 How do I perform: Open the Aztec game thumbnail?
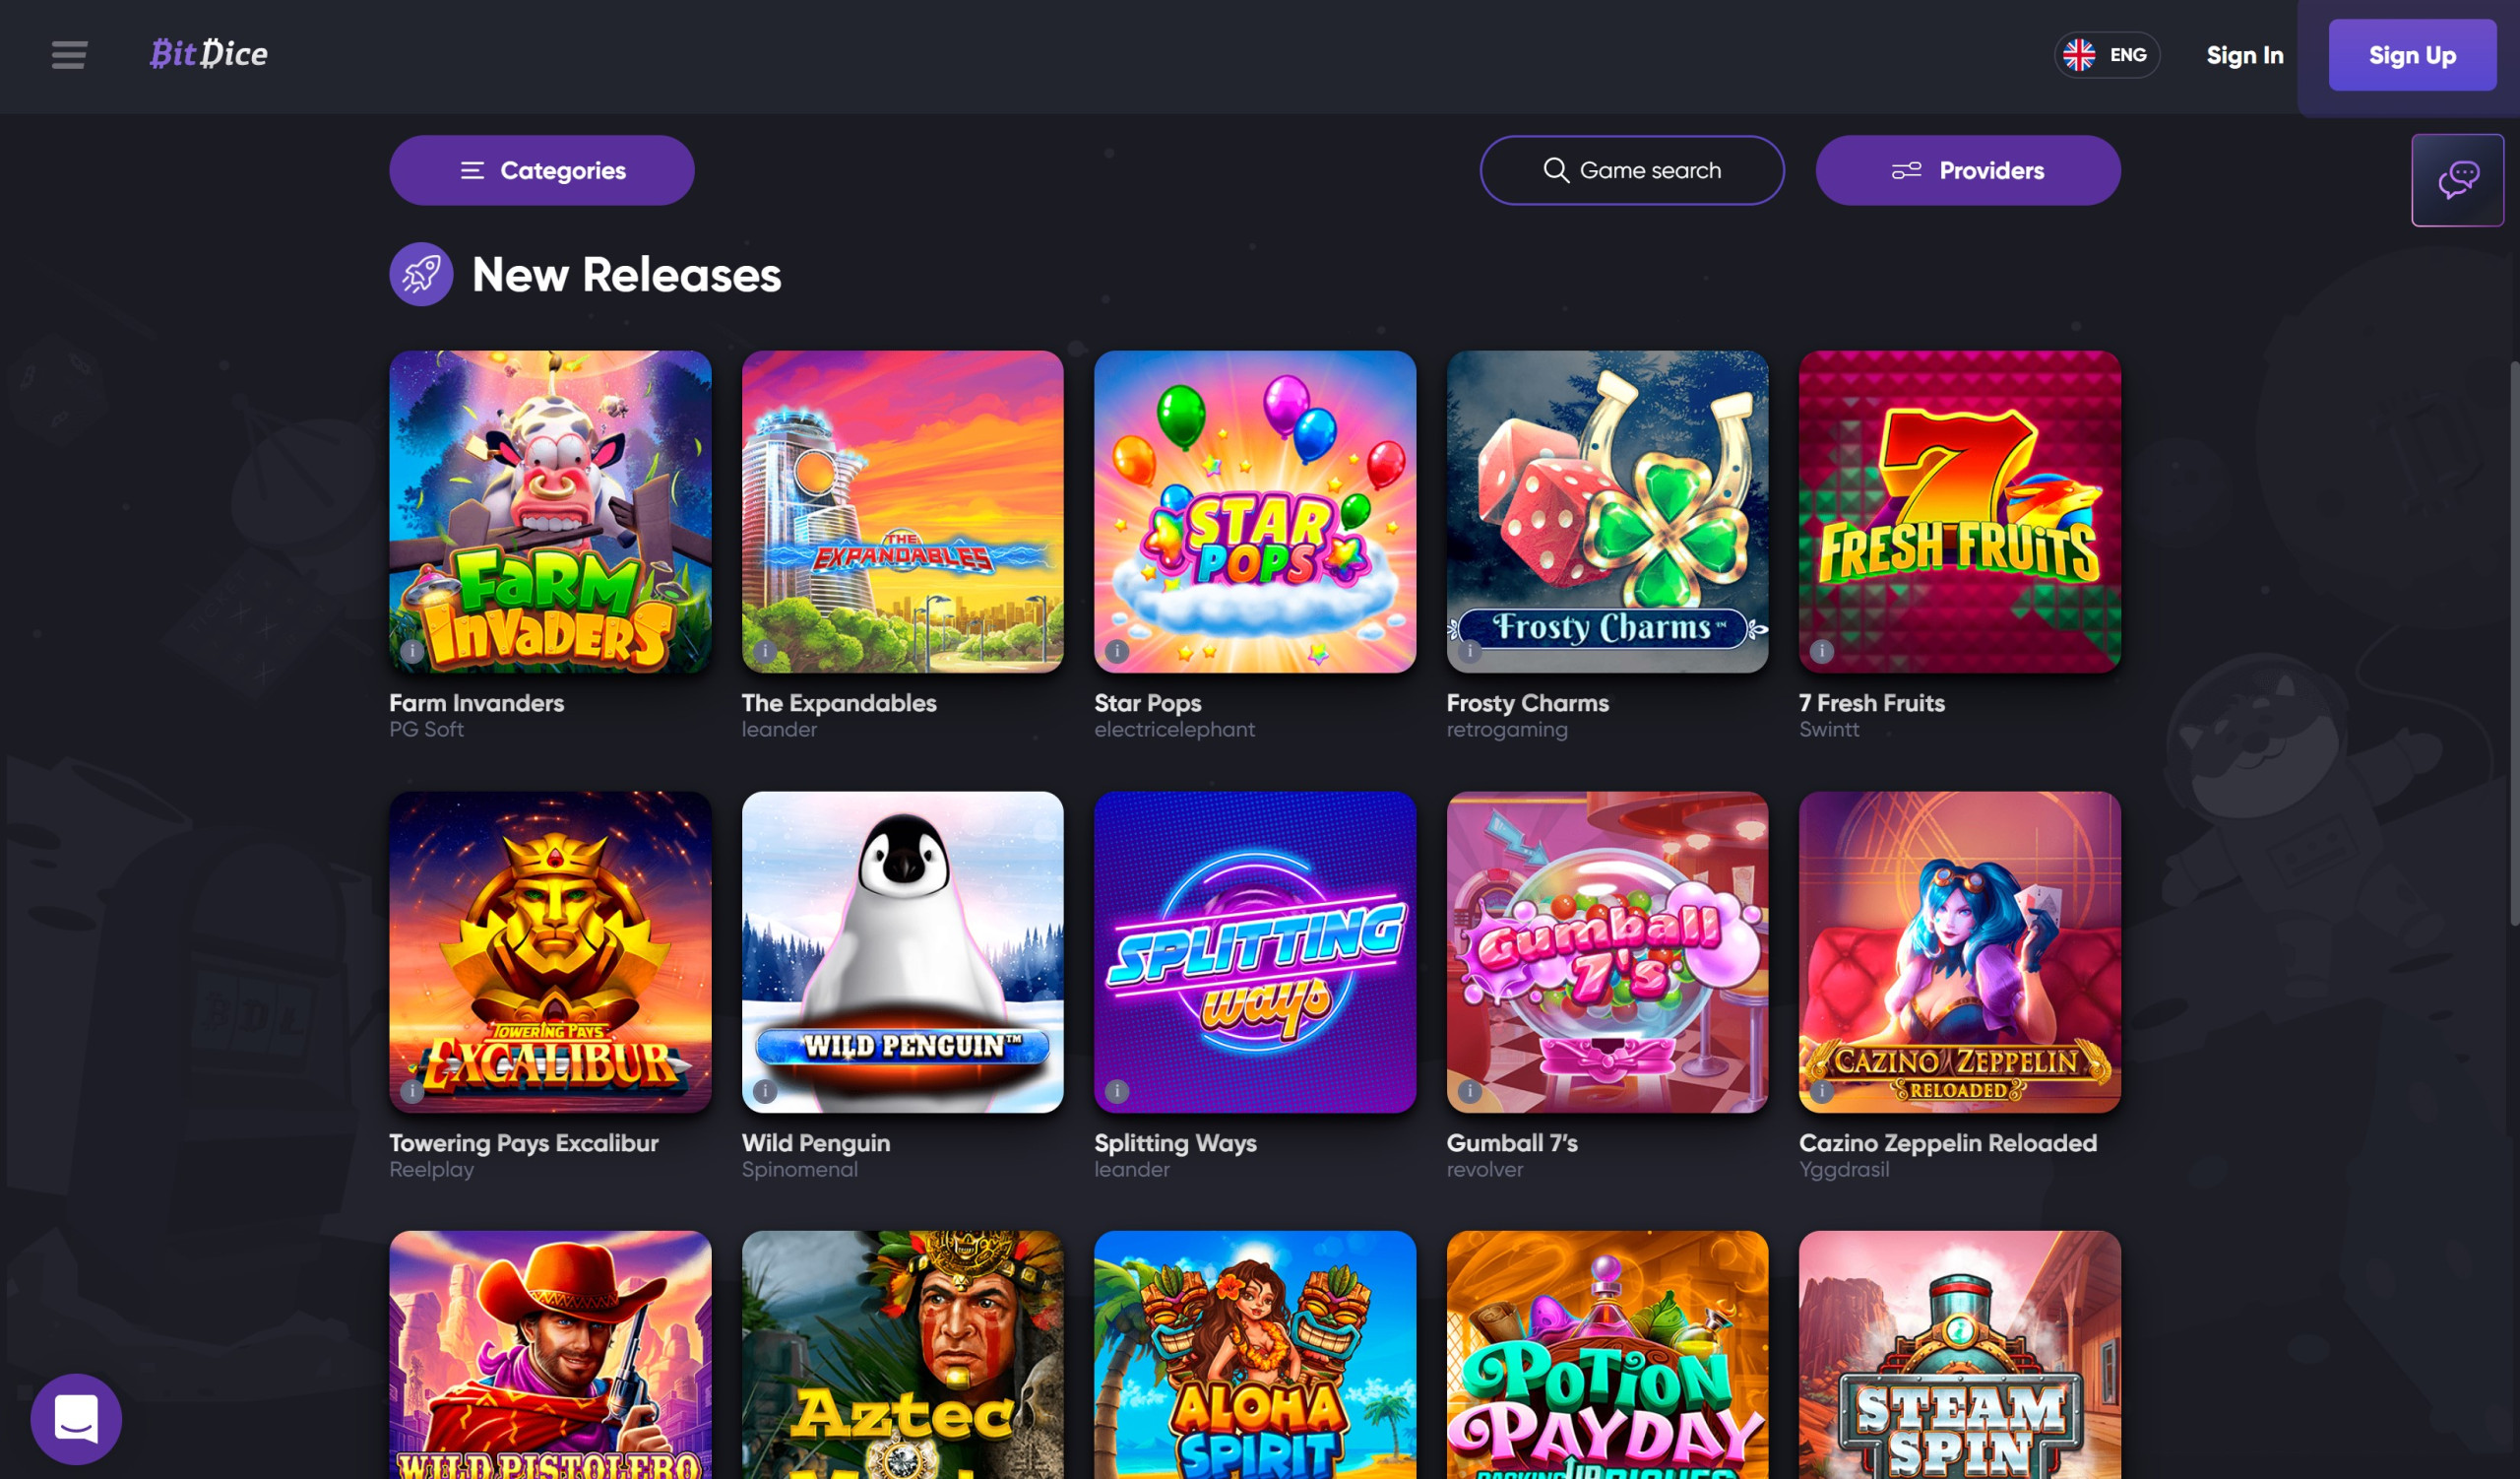[x=903, y=1355]
